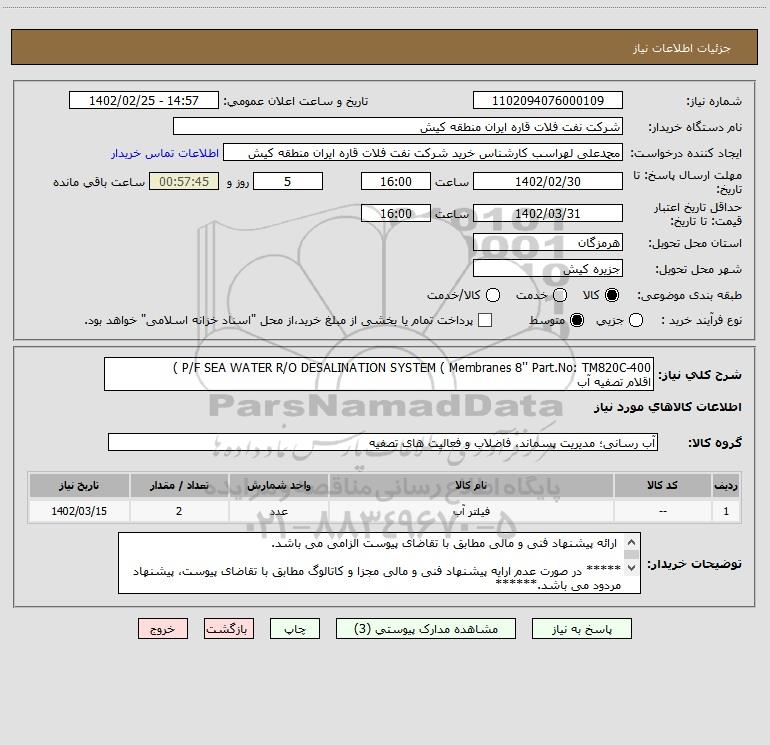Click response deadline time 16:00 field
Screen dimensions: 770x745
396,182
